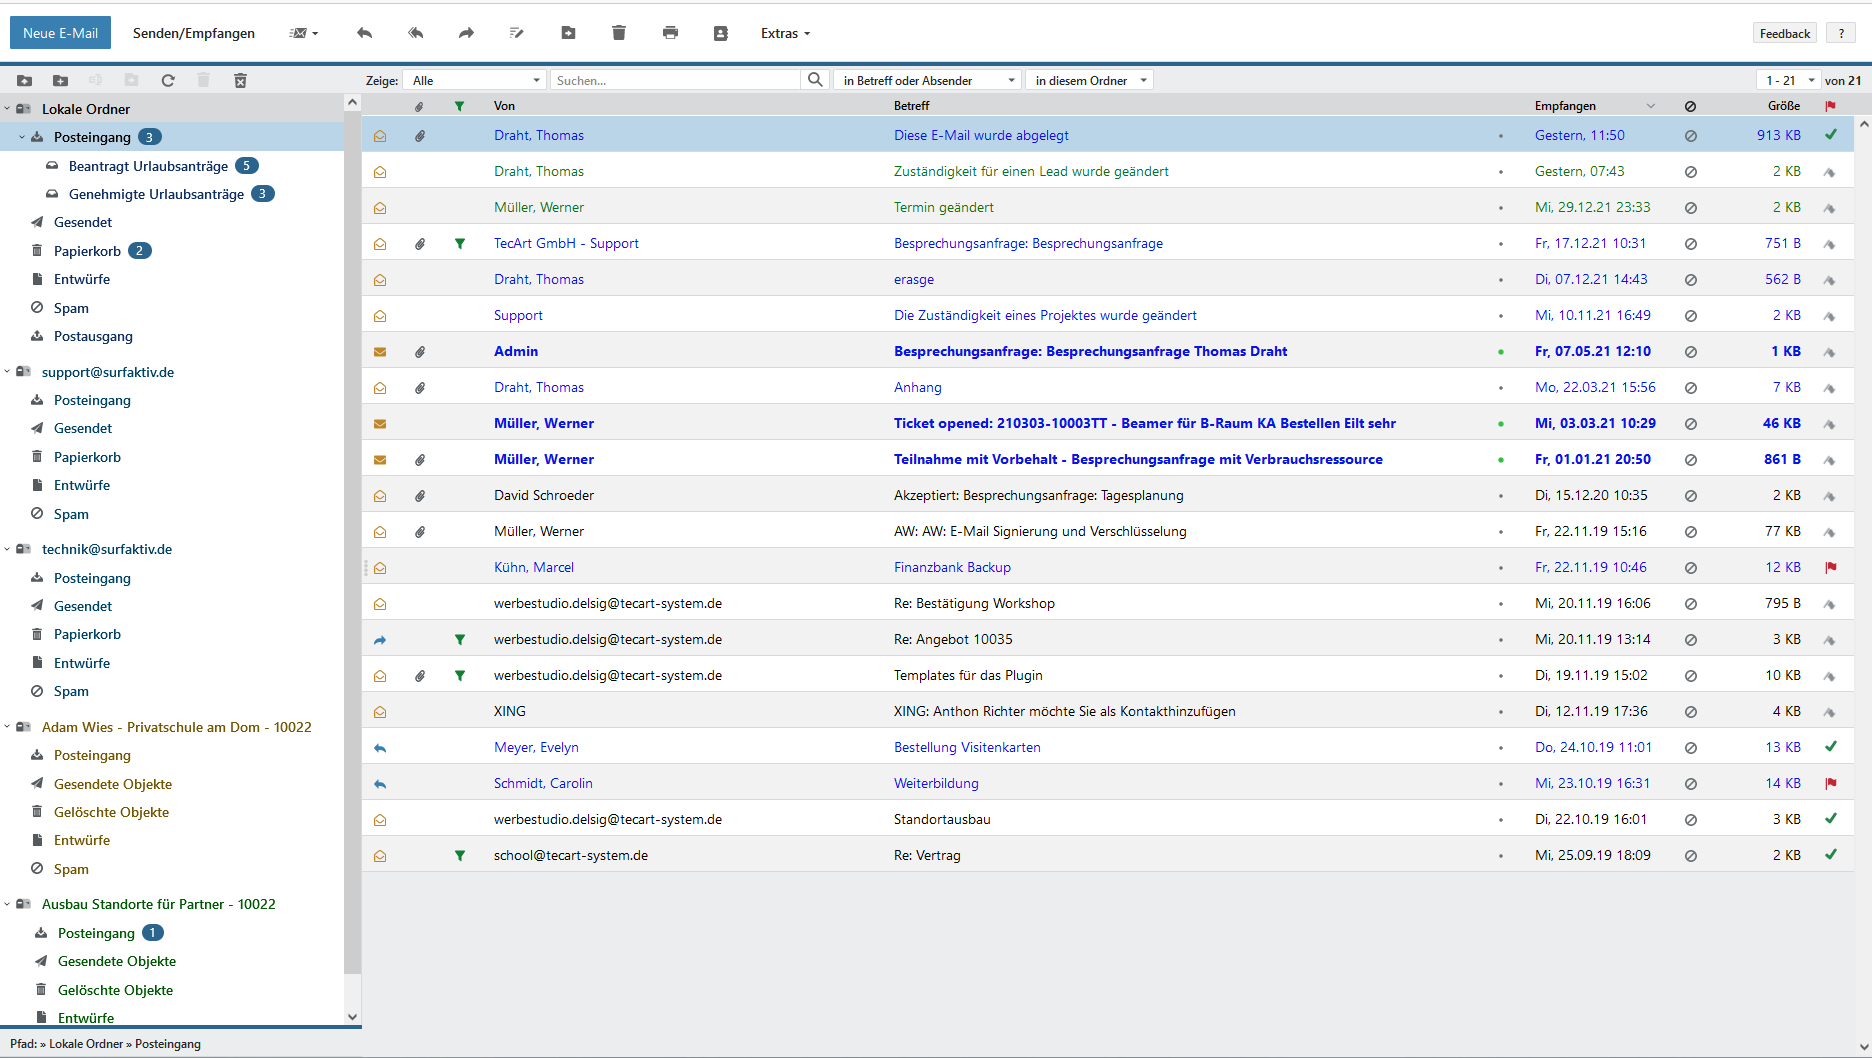
Task: Forward the selected email
Action: coord(466,33)
